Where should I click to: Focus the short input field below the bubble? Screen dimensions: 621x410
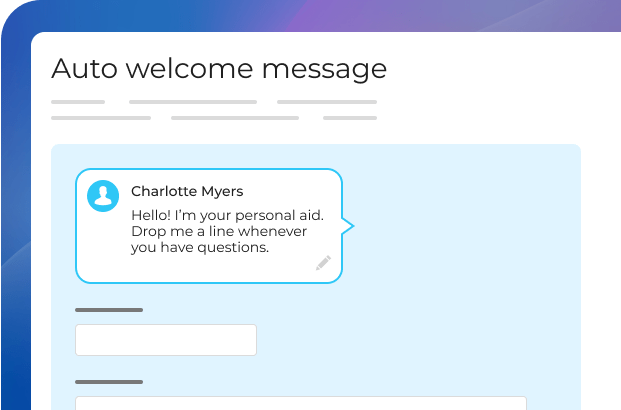click(166, 340)
